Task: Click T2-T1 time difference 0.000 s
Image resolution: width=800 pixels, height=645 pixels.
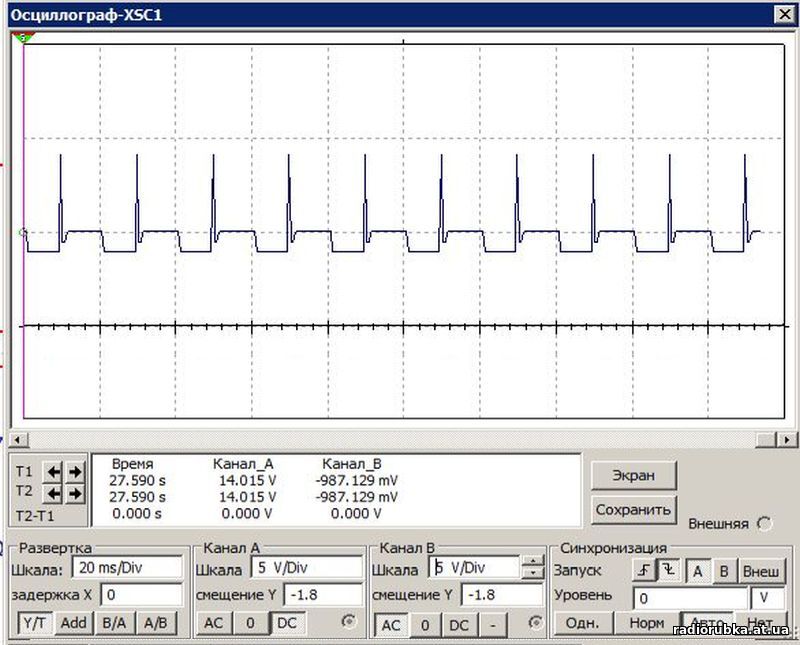Action: point(137,514)
